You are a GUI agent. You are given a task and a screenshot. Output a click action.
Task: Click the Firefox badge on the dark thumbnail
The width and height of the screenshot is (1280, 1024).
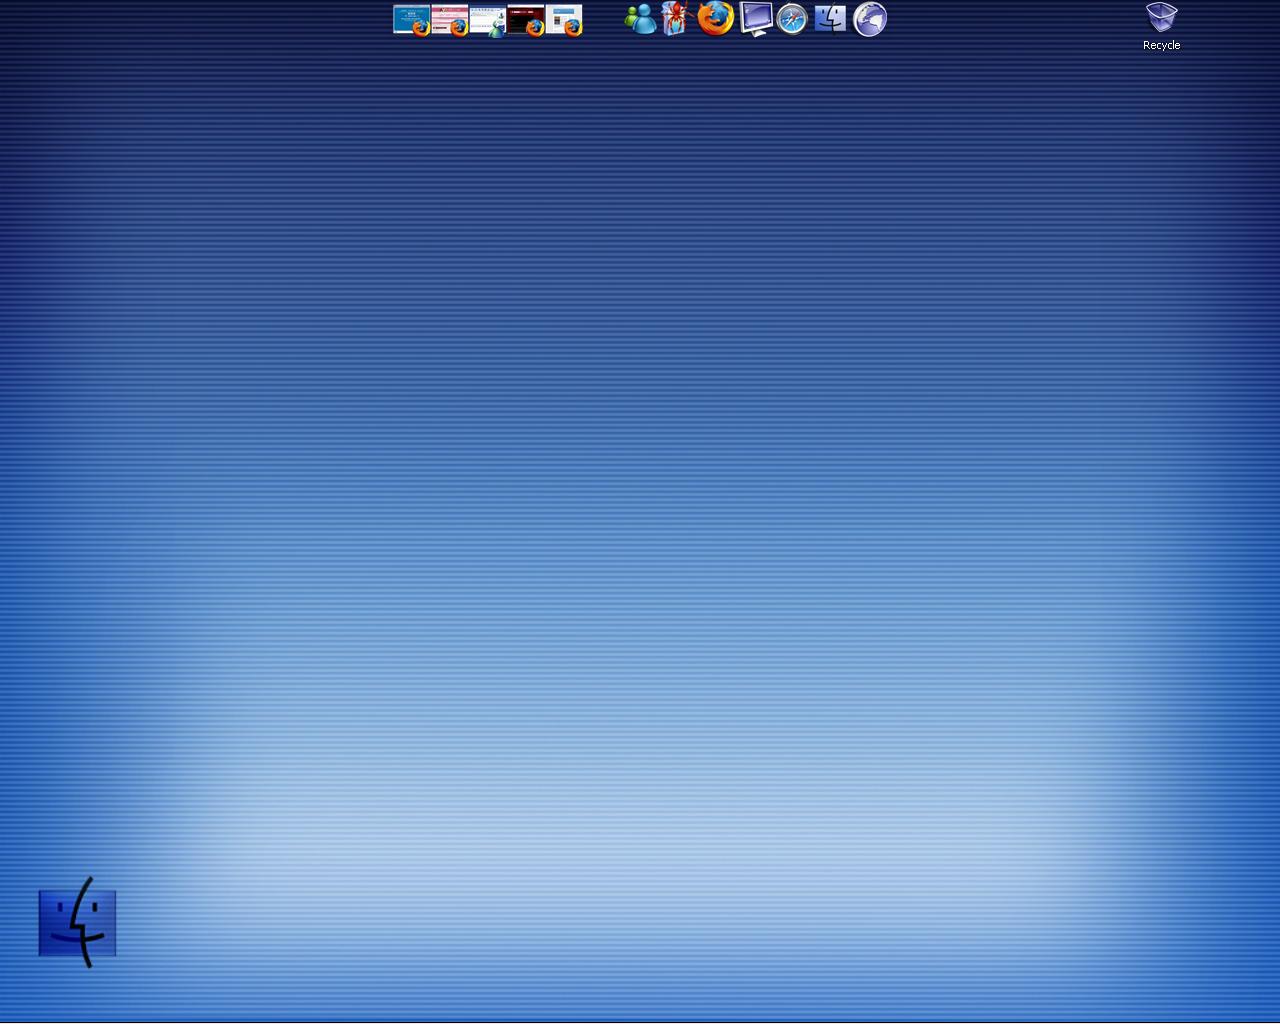(535, 28)
